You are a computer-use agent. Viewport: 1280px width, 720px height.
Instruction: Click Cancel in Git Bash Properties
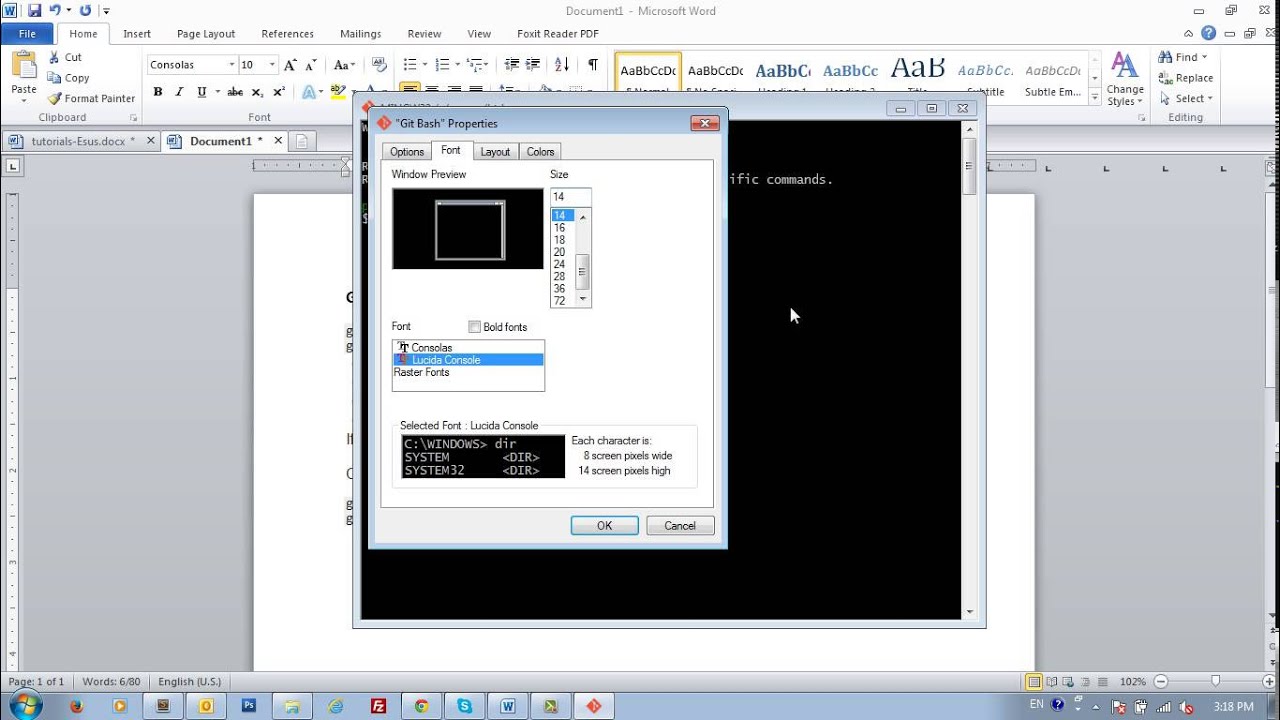tap(680, 526)
